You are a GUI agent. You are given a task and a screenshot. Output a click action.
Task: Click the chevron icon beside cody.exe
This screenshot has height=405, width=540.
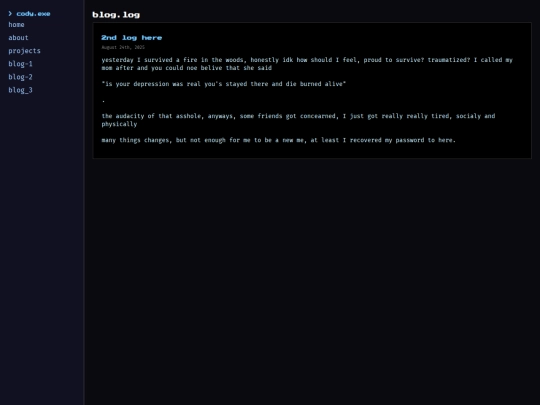coord(10,13)
